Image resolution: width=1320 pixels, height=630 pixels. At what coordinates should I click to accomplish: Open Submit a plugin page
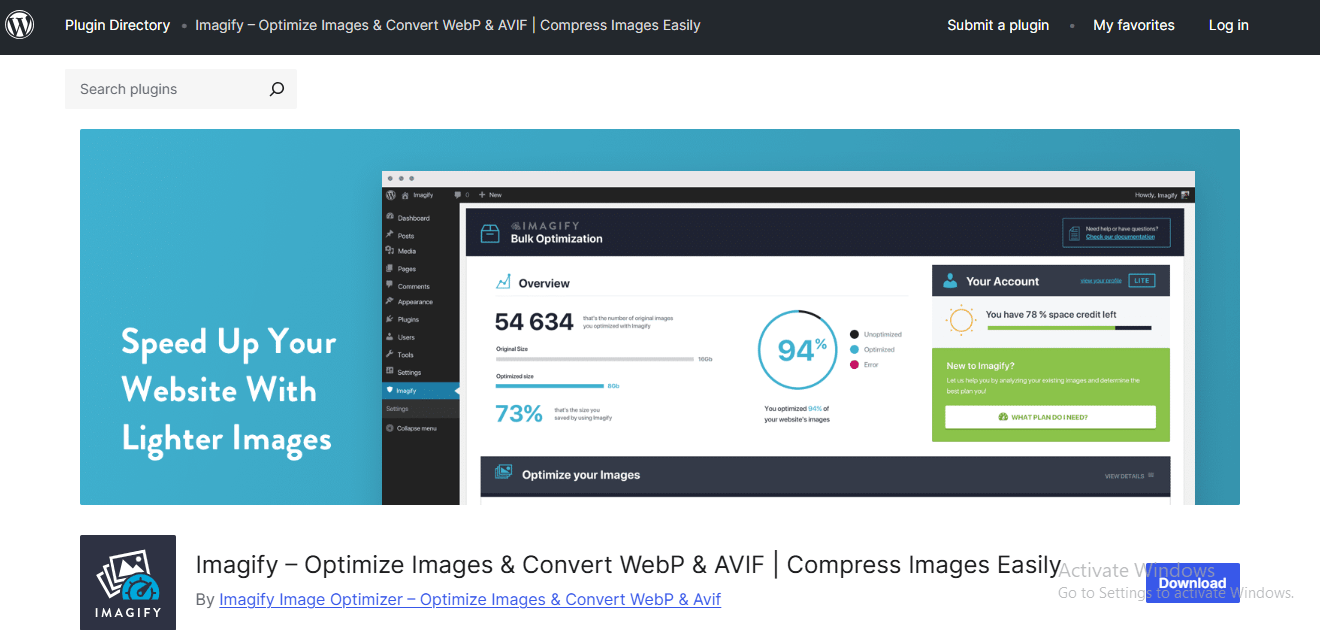998,25
